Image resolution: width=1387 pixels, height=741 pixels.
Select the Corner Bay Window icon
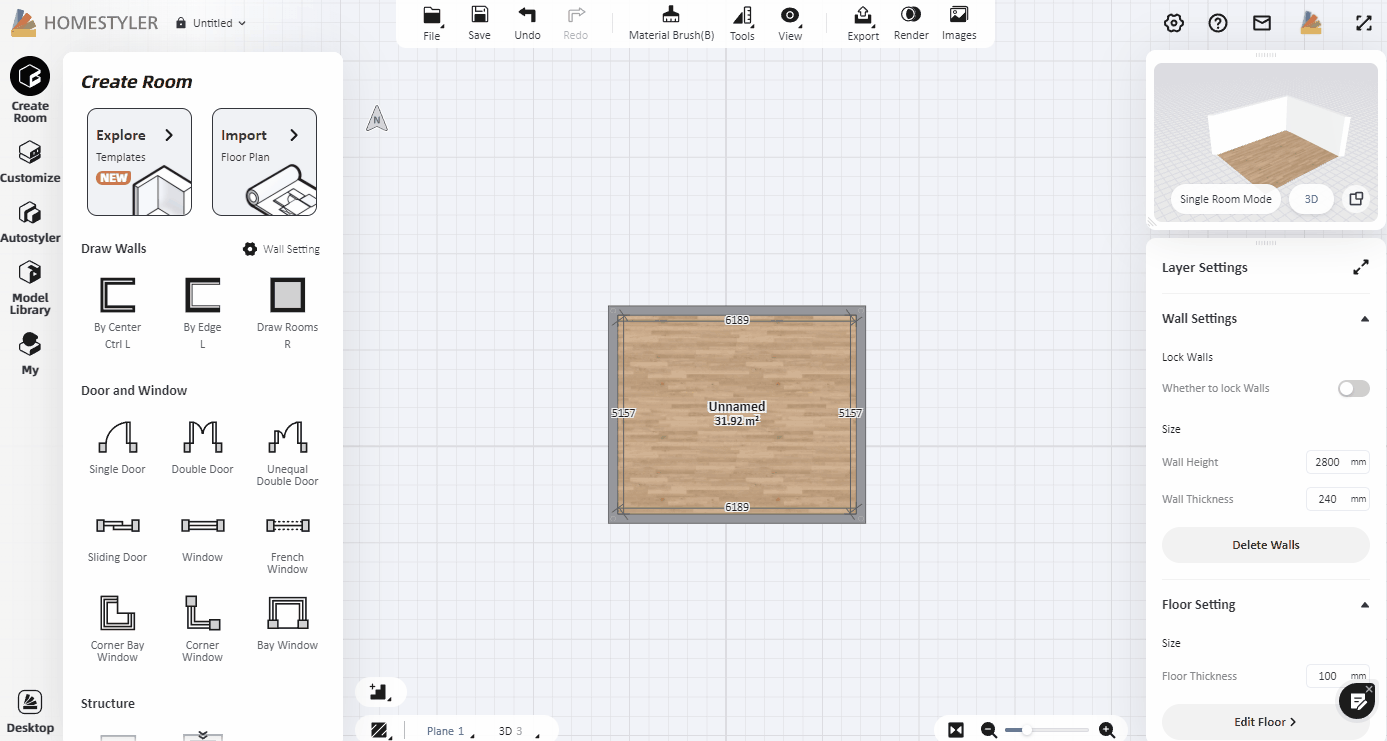(x=117, y=612)
